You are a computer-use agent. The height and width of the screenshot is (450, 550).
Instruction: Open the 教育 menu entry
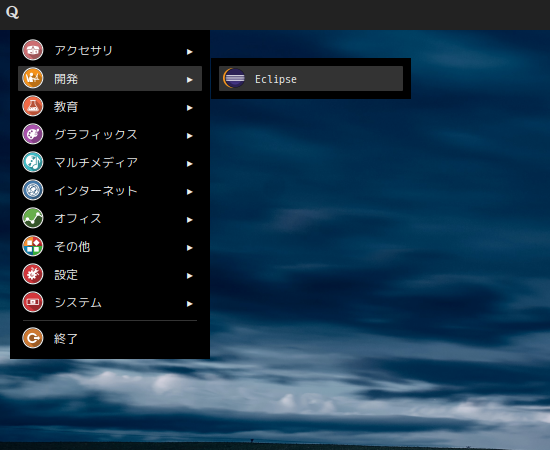coord(110,107)
